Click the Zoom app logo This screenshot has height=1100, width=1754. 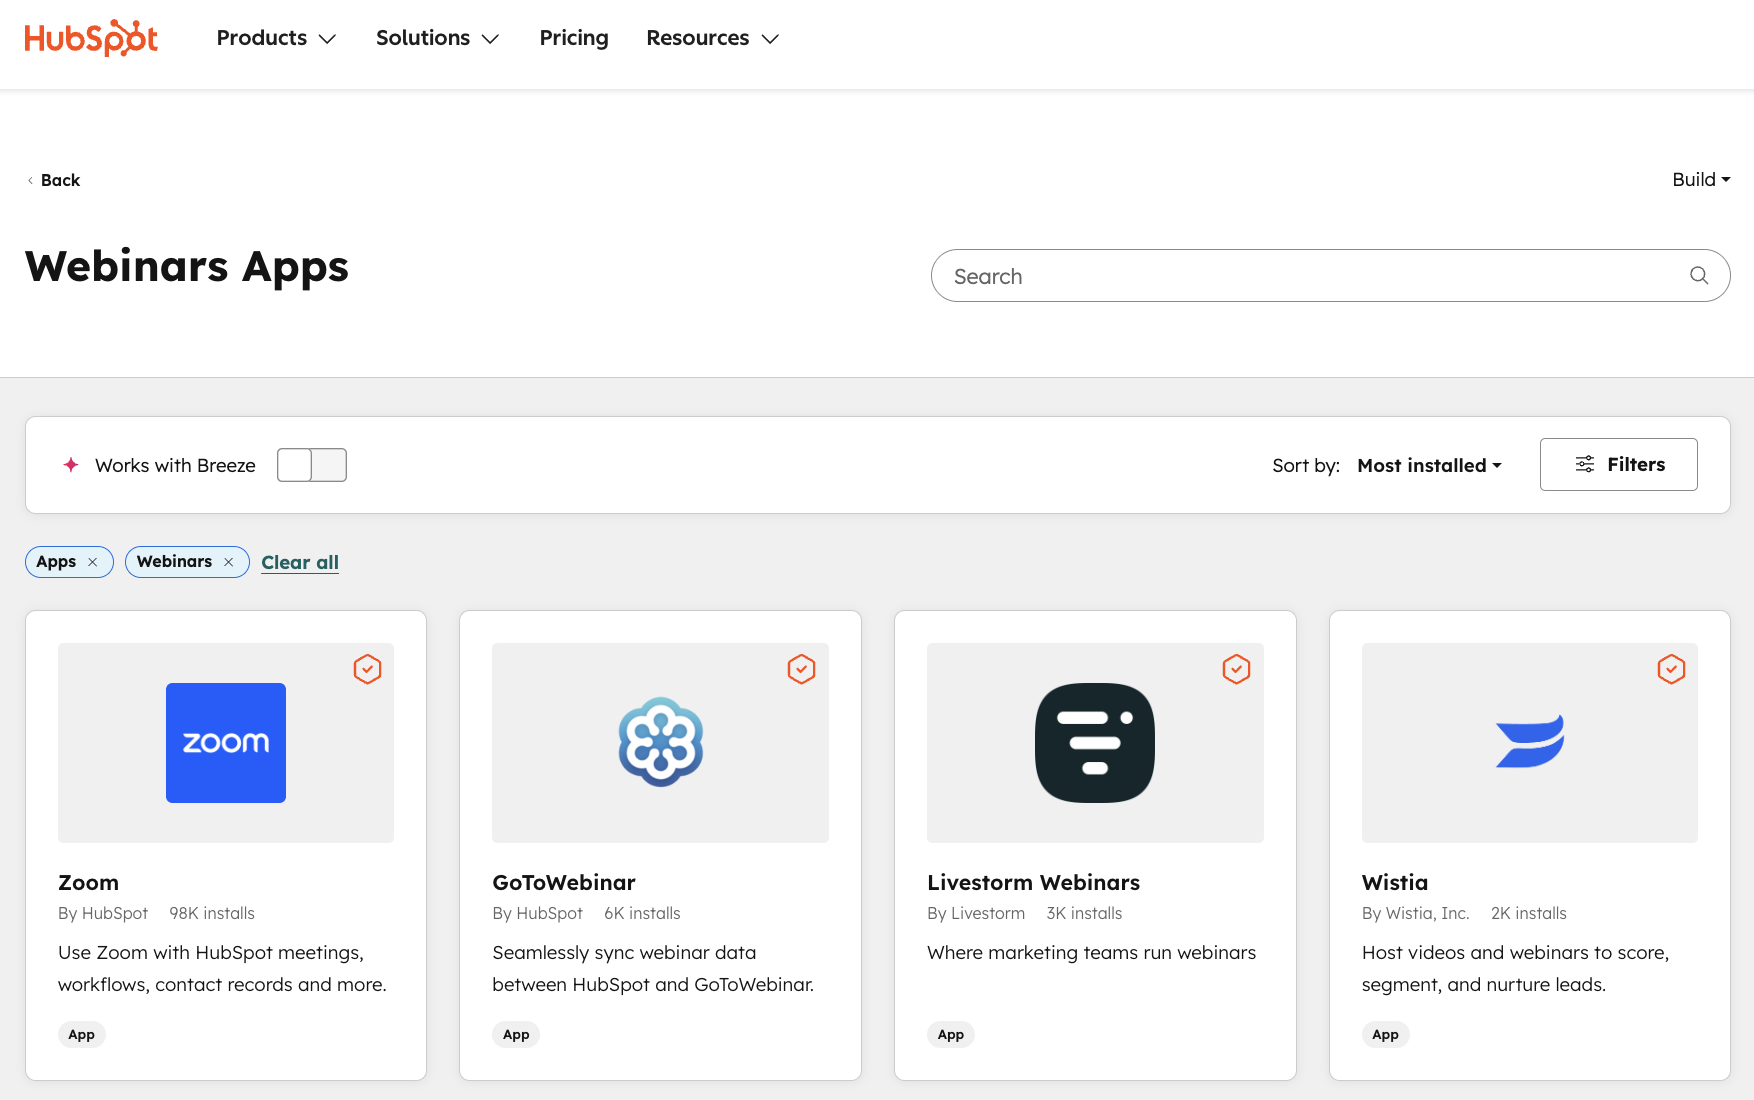coord(226,743)
